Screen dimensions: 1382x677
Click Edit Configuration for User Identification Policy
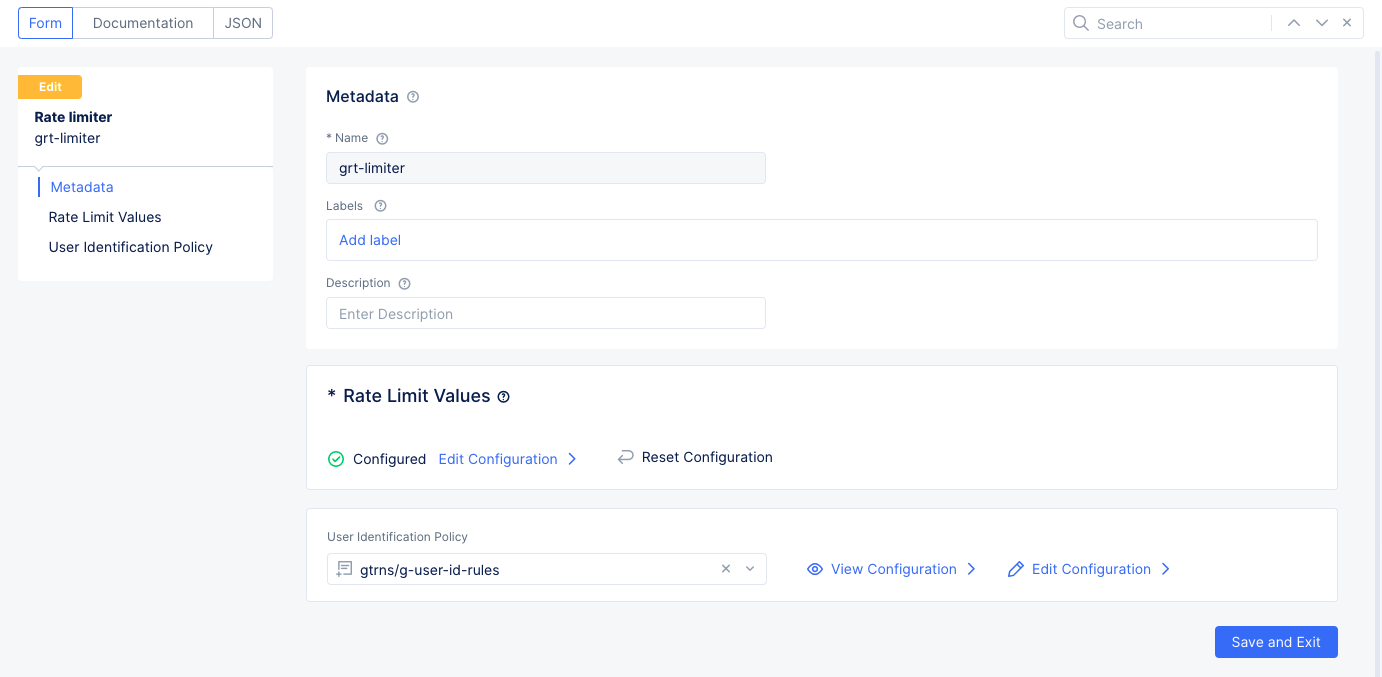pyautogui.click(x=1091, y=569)
